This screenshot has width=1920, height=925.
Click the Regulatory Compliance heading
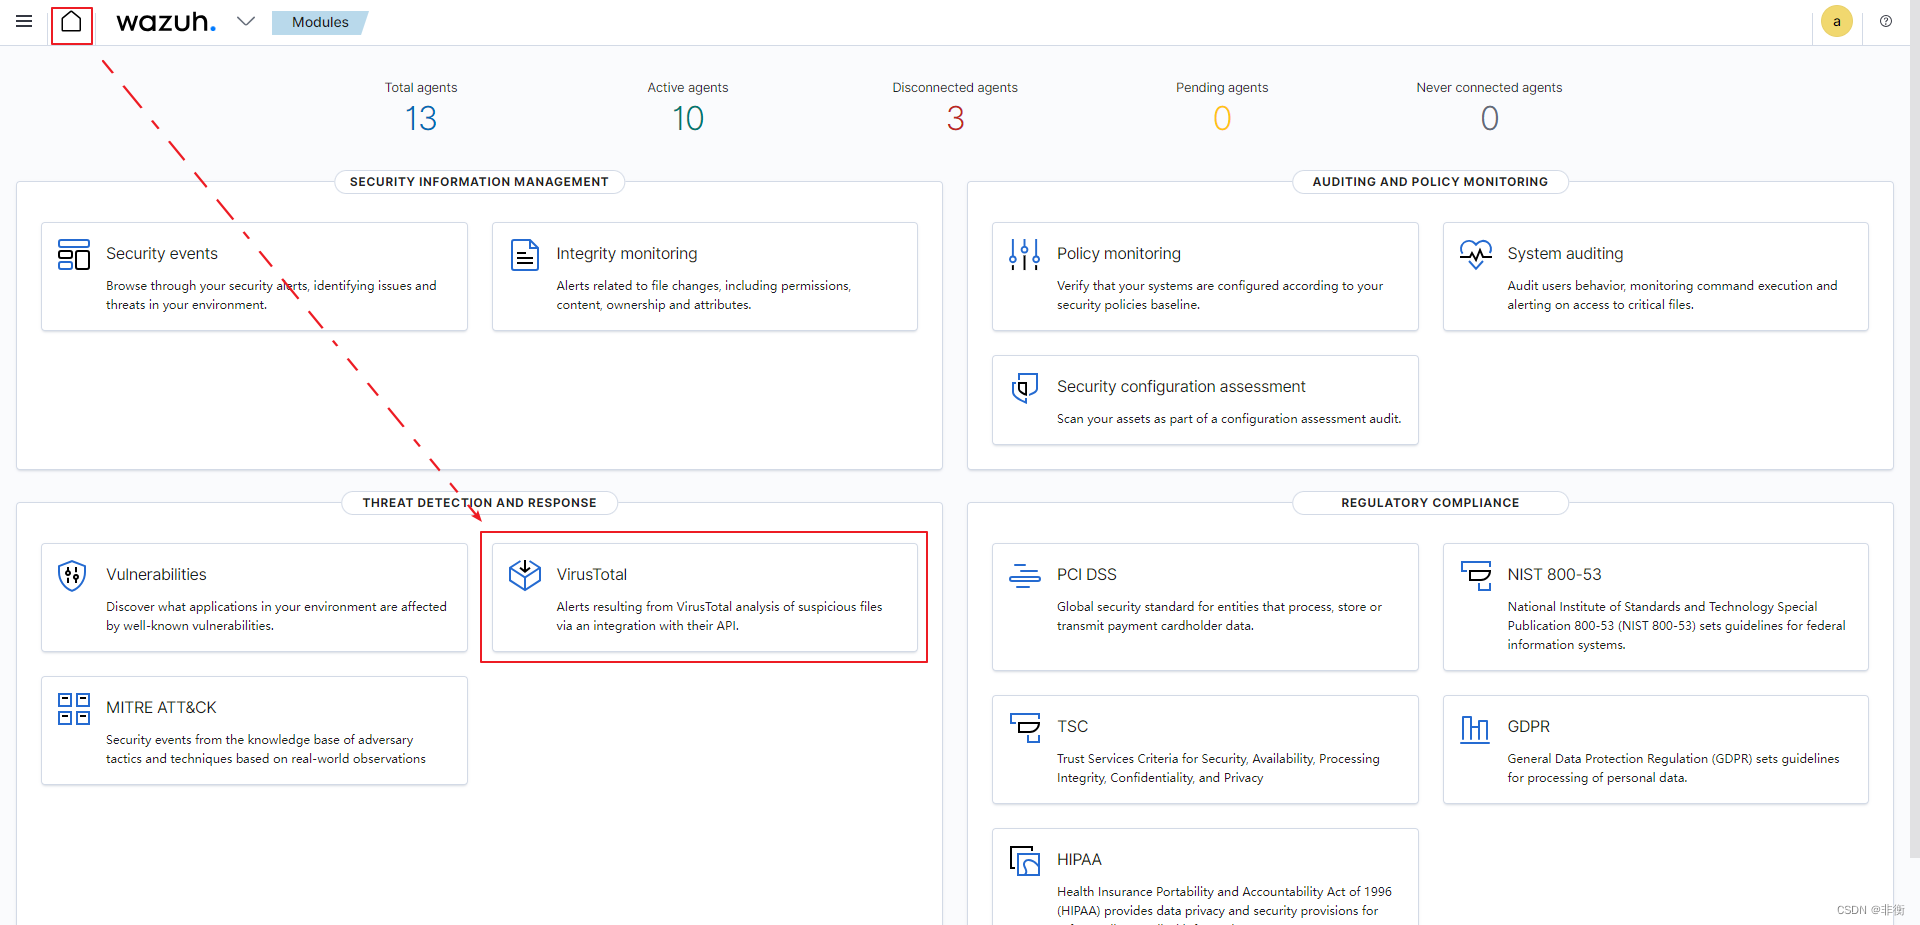tap(1430, 503)
